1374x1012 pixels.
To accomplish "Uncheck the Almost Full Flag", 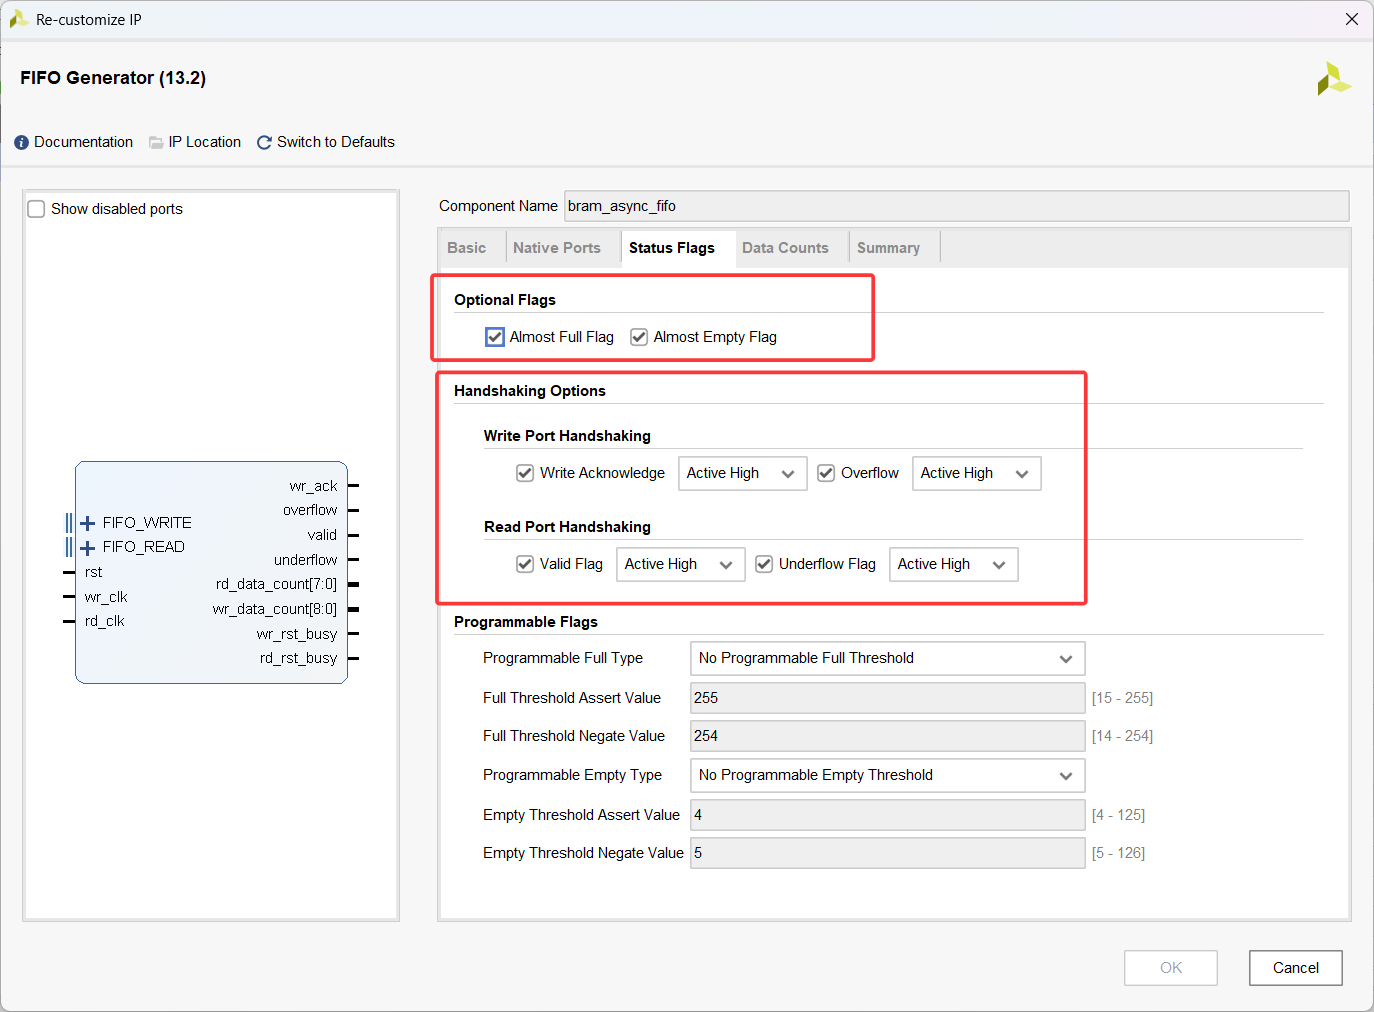I will [495, 337].
